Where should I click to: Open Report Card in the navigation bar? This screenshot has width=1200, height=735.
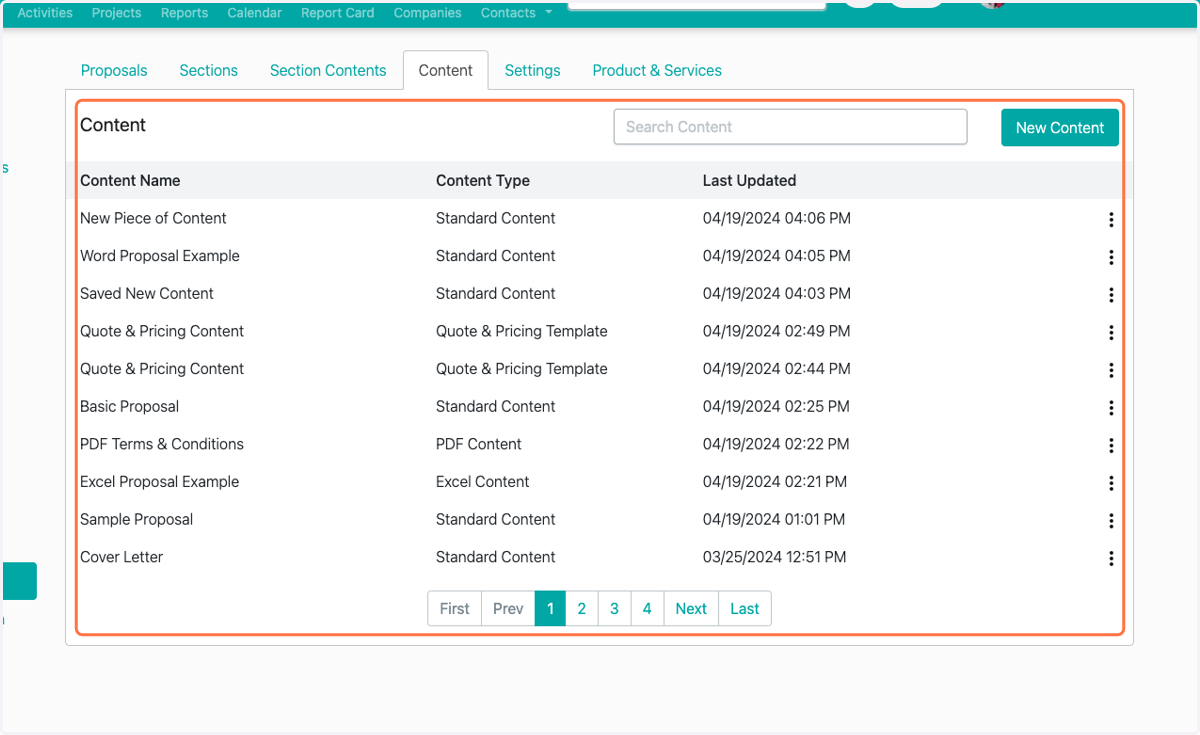click(x=337, y=13)
